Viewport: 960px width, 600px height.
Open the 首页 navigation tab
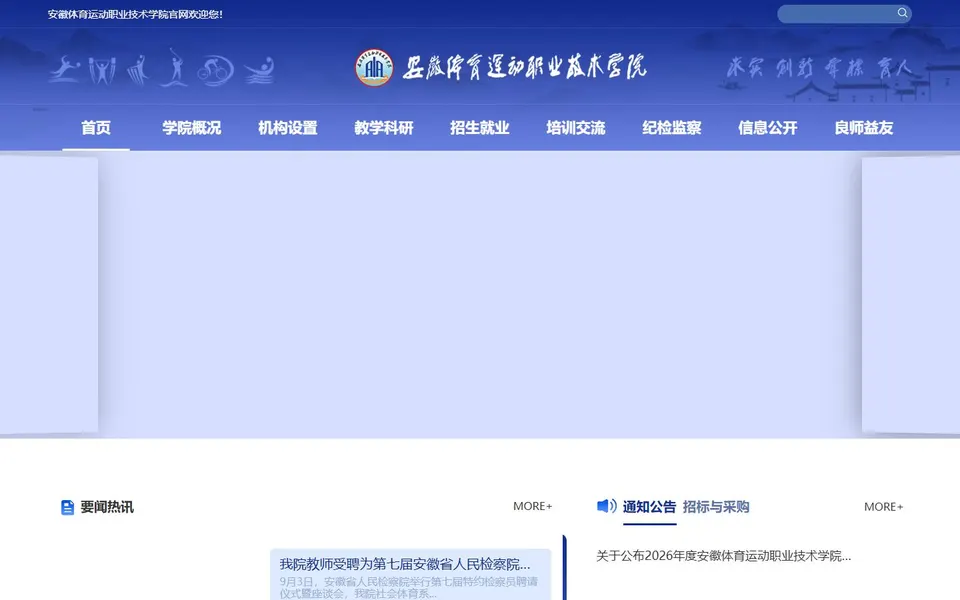click(96, 128)
